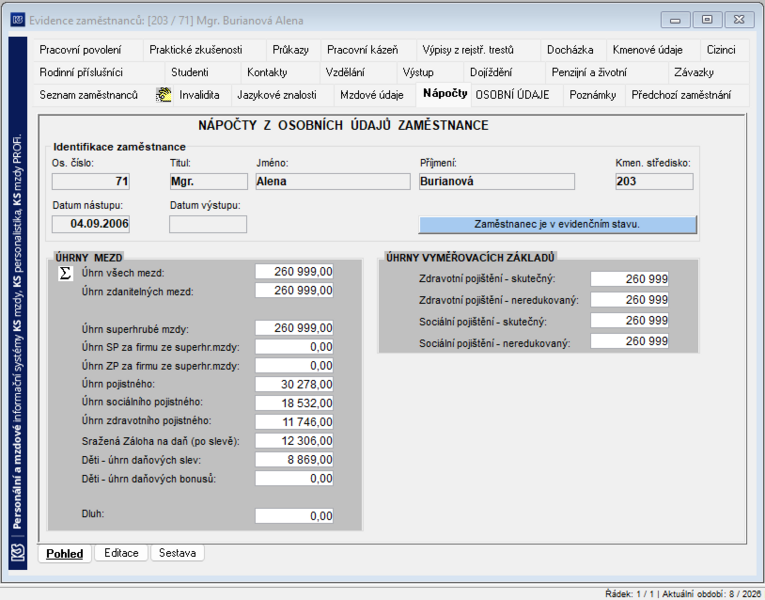Click the Jméno field showing Alena
The width and height of the screenshot is (765, 600).
click(x=333, y=181)
